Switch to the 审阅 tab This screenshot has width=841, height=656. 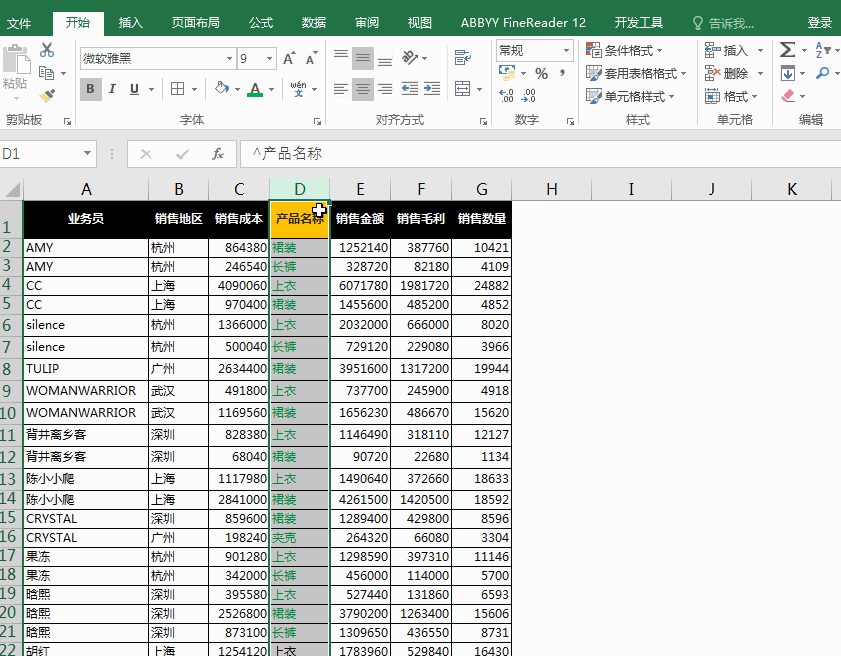(x=367, y=23)
